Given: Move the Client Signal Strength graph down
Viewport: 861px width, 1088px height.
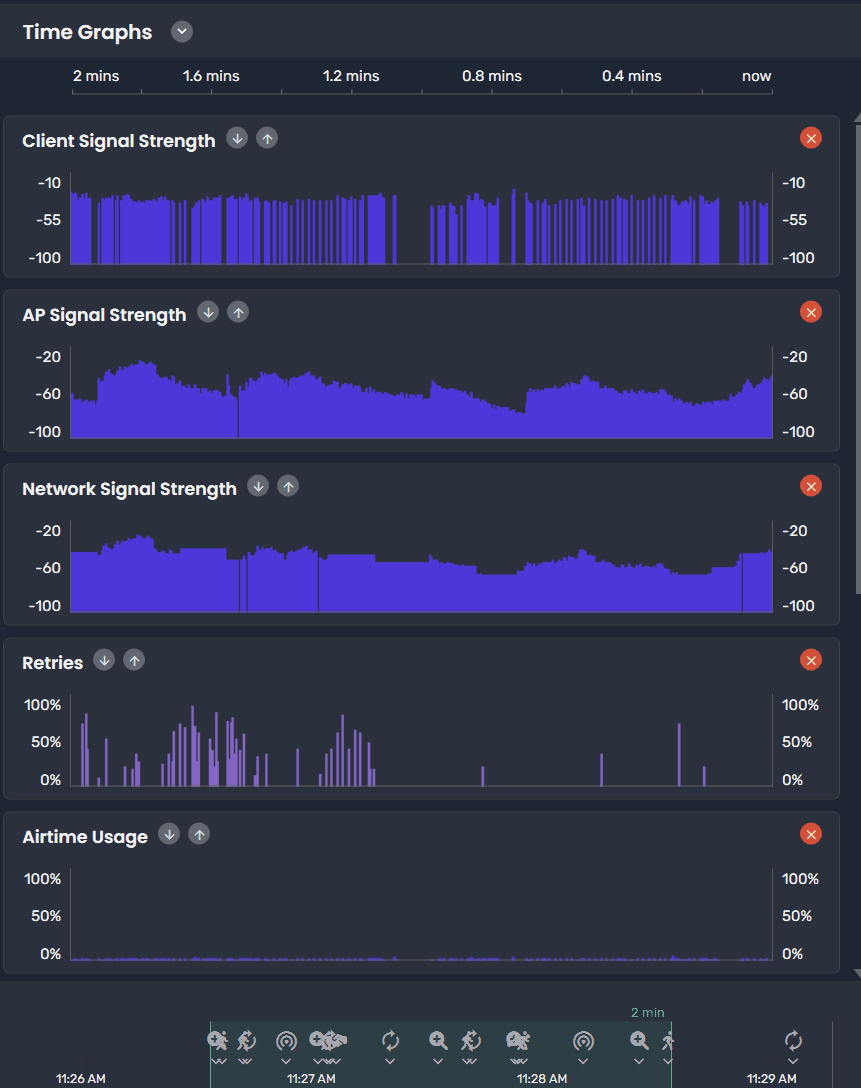Looking at the screenshot, I should click(237, 138).
